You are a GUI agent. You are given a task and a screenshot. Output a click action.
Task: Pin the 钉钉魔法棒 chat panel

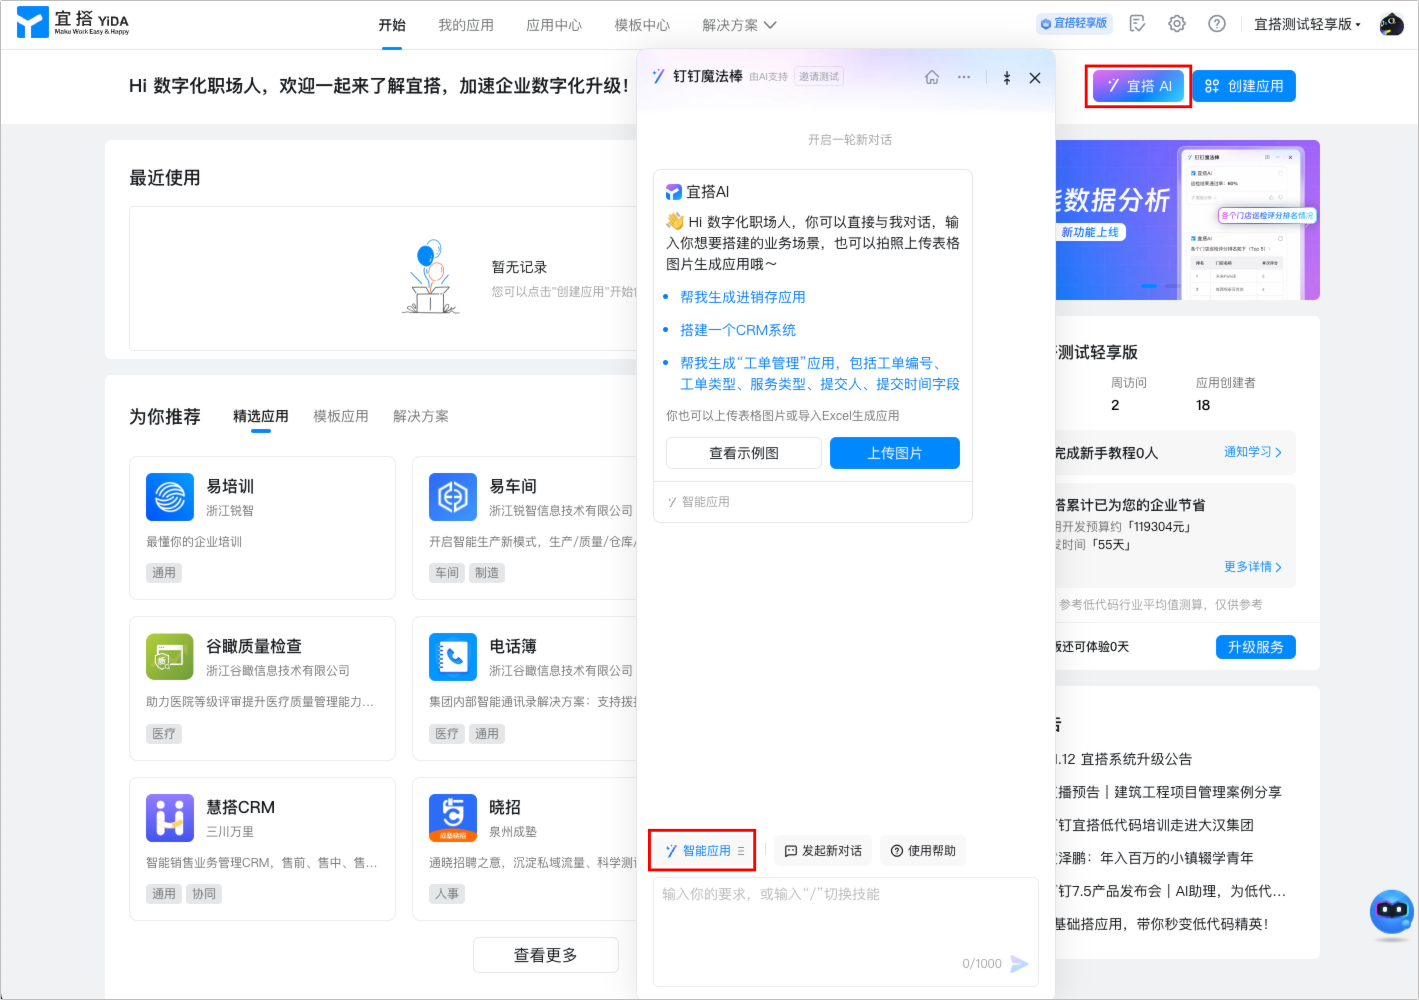click(x=1007, y=77)
